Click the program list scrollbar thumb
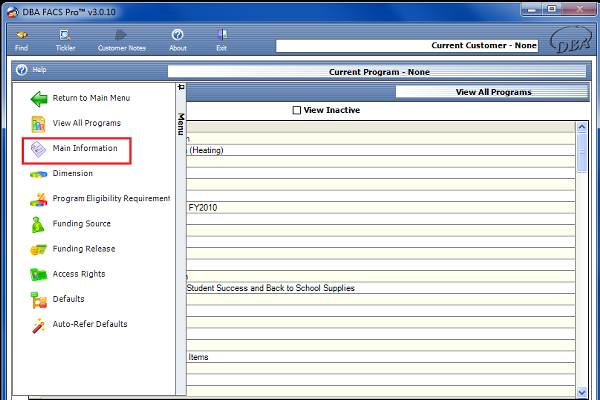 [582, 152]
